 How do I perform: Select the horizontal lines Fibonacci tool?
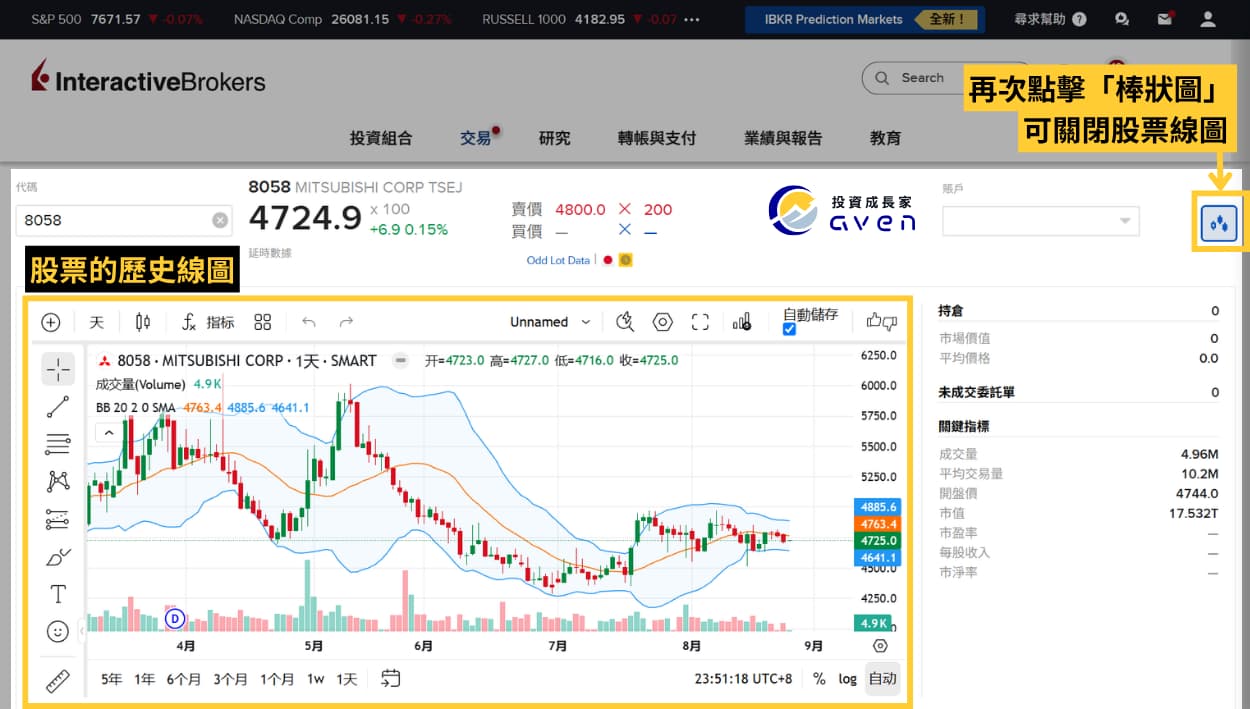(x=58, y=444)
